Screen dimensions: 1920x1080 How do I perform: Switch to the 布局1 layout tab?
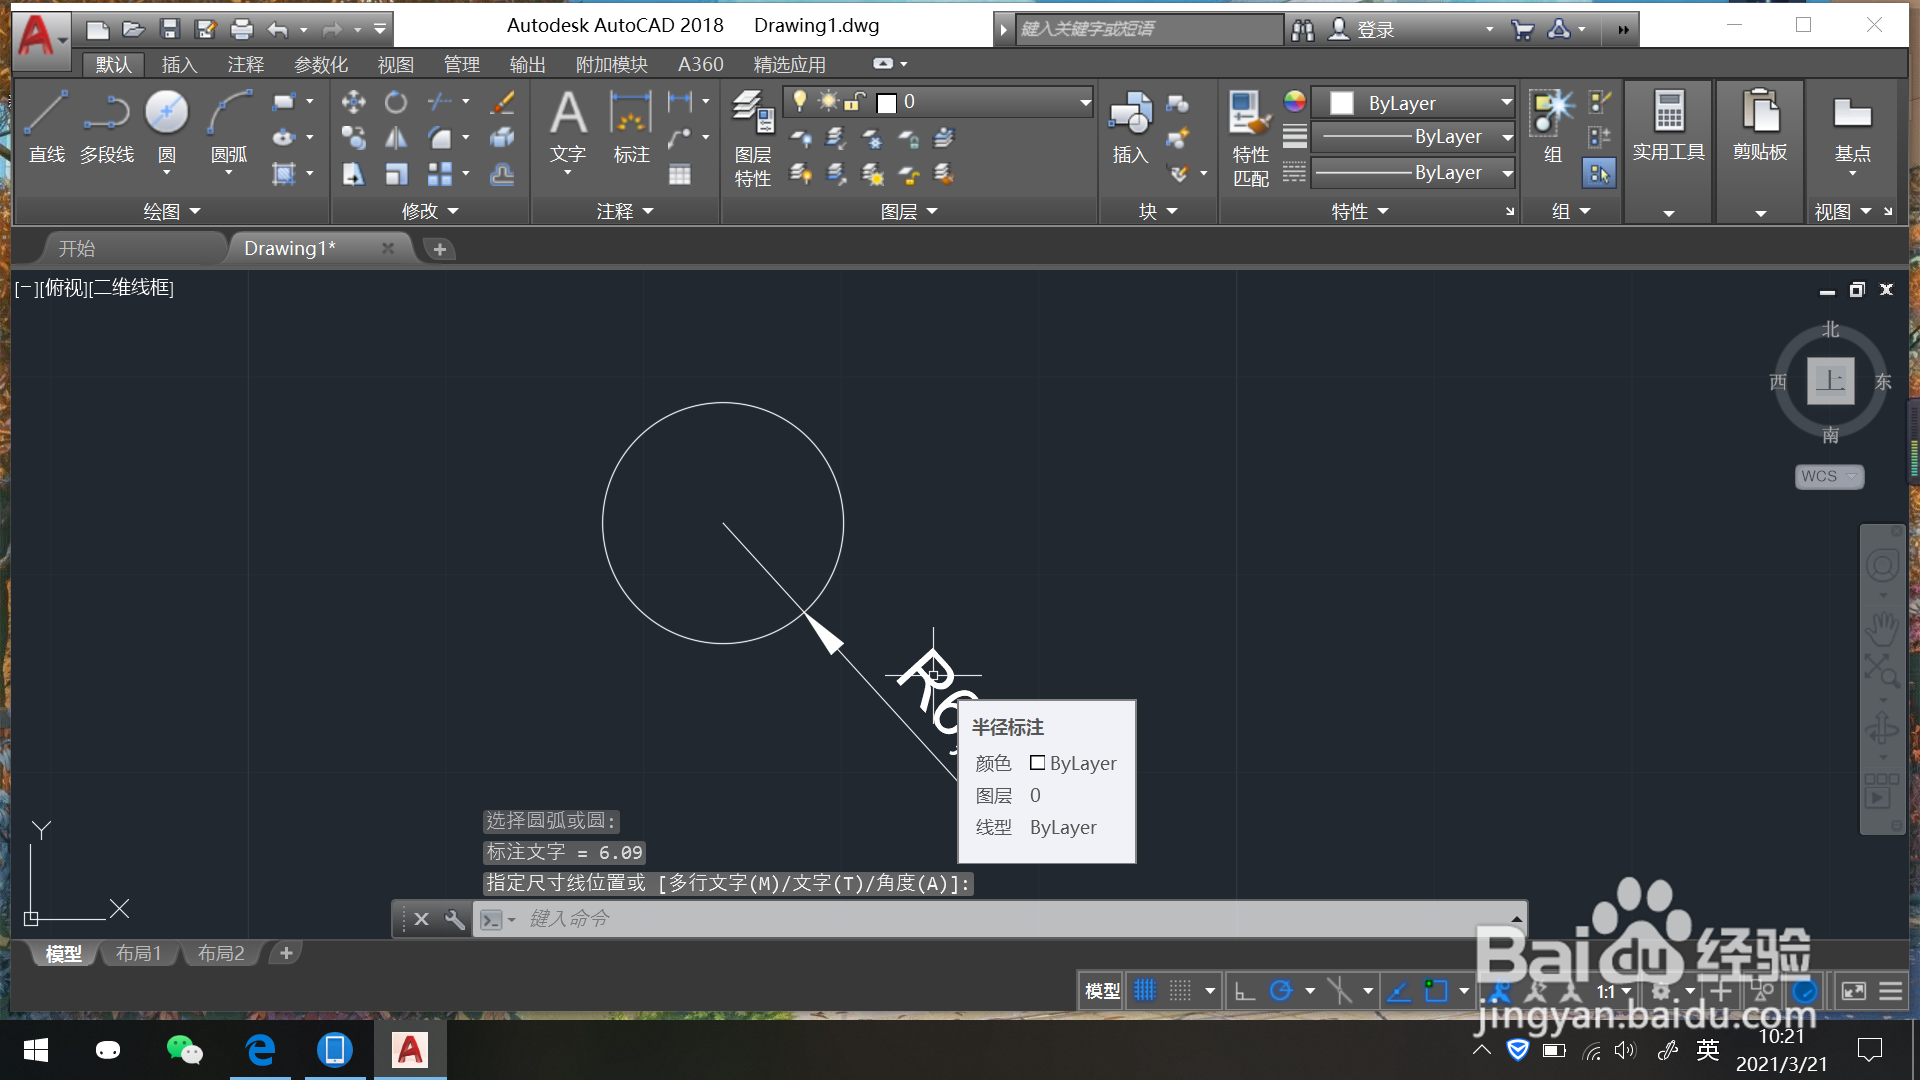coord(138,953)
